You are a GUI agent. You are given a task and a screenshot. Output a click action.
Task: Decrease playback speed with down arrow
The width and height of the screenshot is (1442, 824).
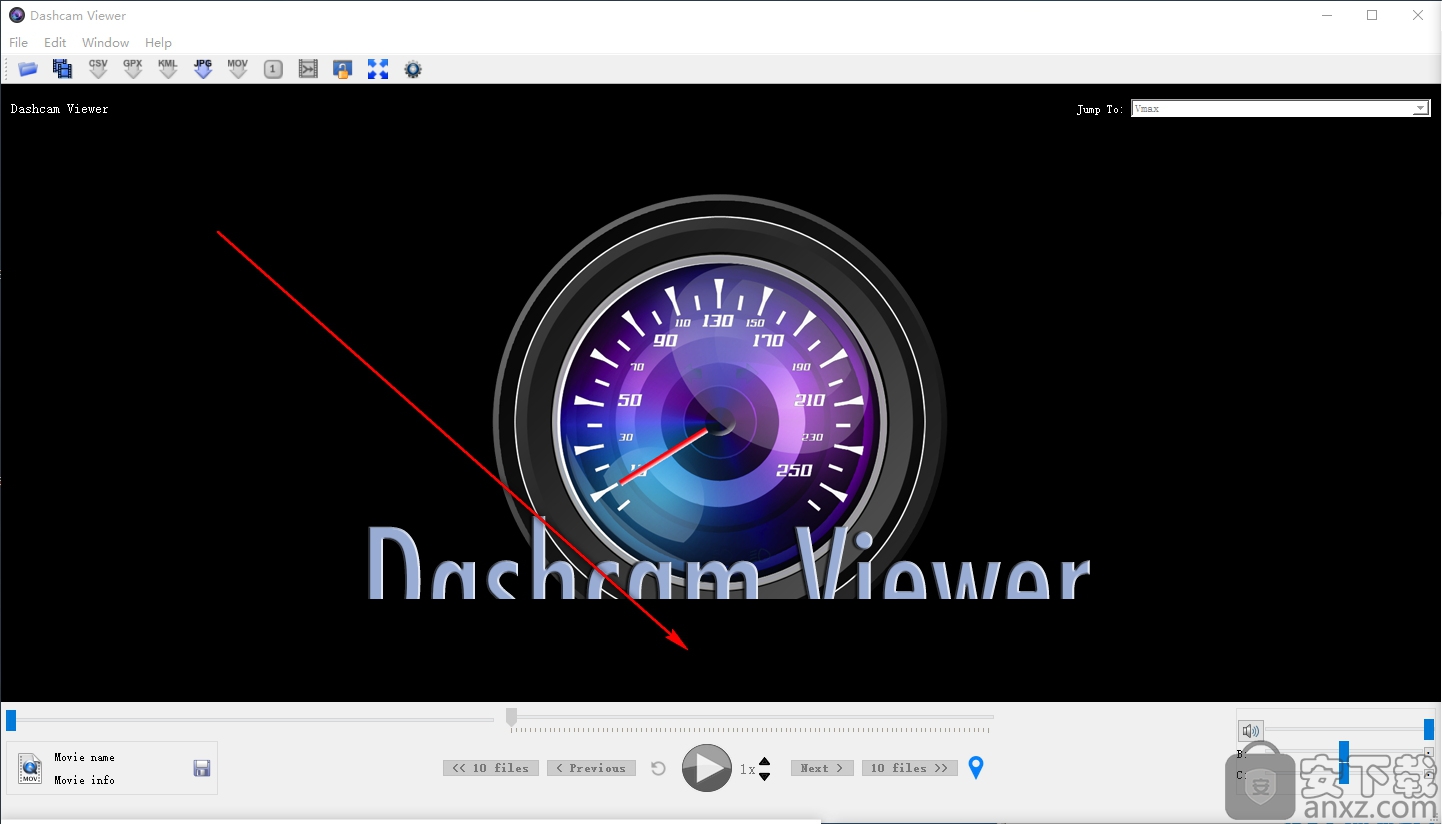pos(765,776)
